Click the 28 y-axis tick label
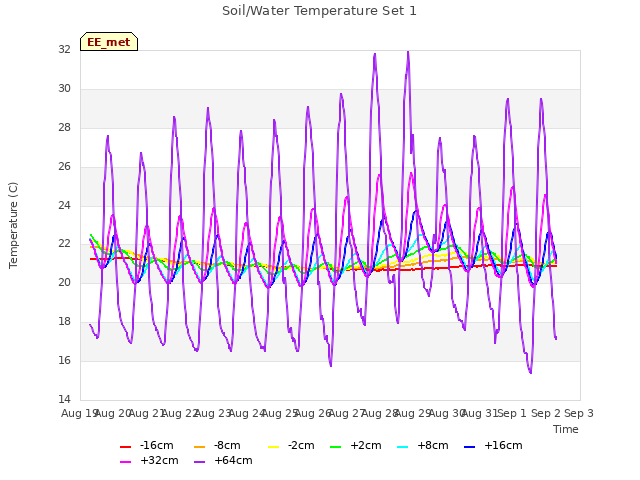This screenshot has height=480, width=640. coord(64,128)
